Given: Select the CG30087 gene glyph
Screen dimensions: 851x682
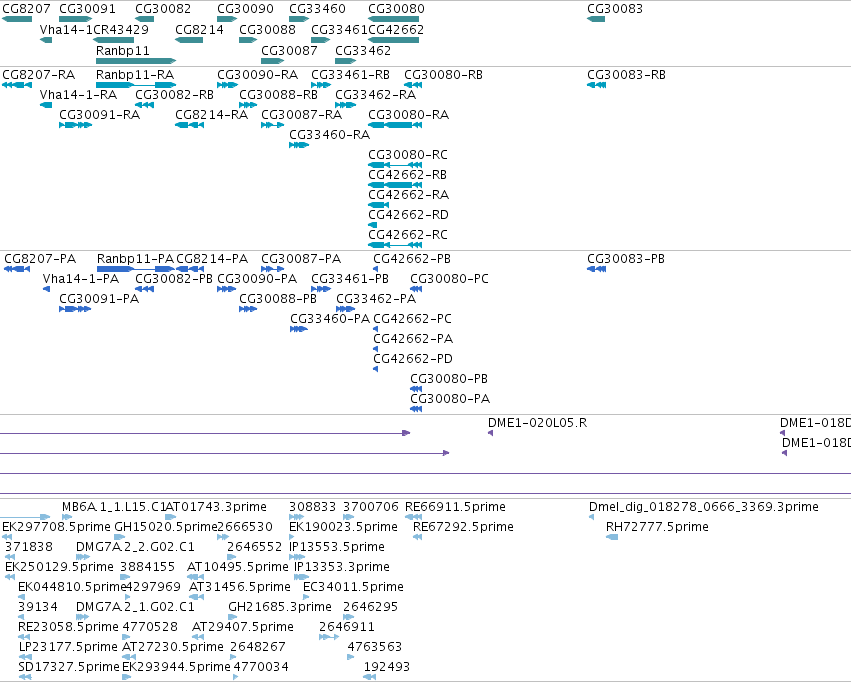Looking at the screenshot, I should [272, 61].
